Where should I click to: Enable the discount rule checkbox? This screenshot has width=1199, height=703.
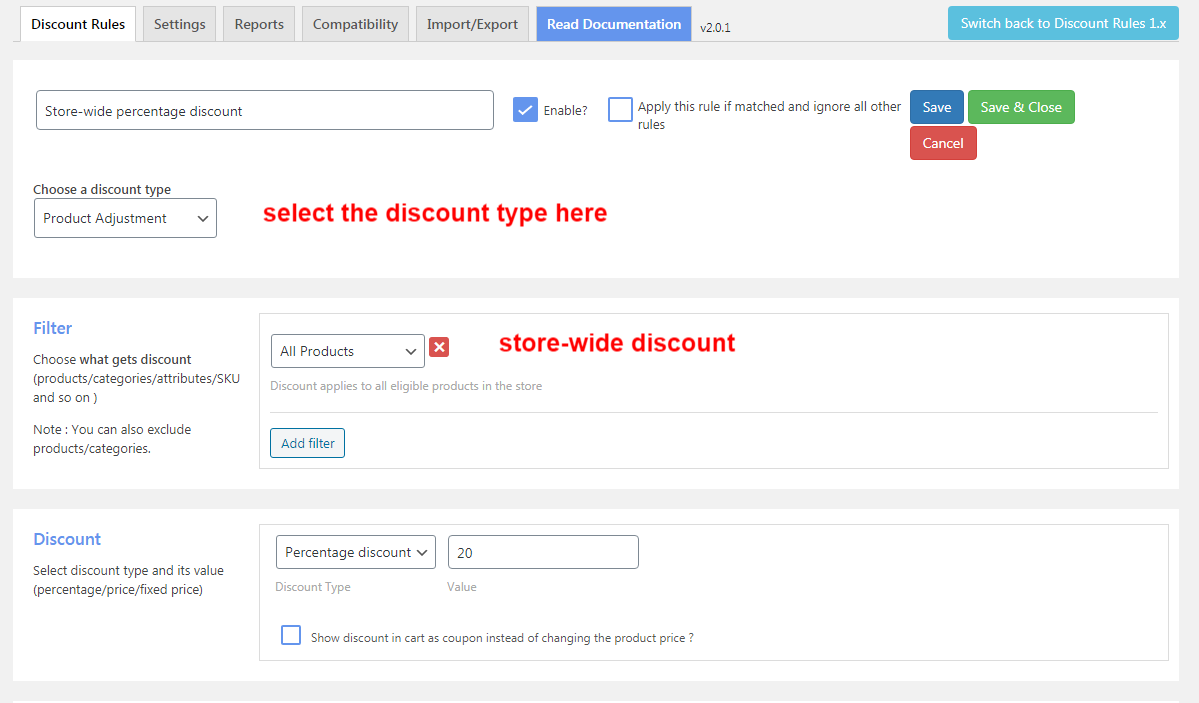pos(525,110)
